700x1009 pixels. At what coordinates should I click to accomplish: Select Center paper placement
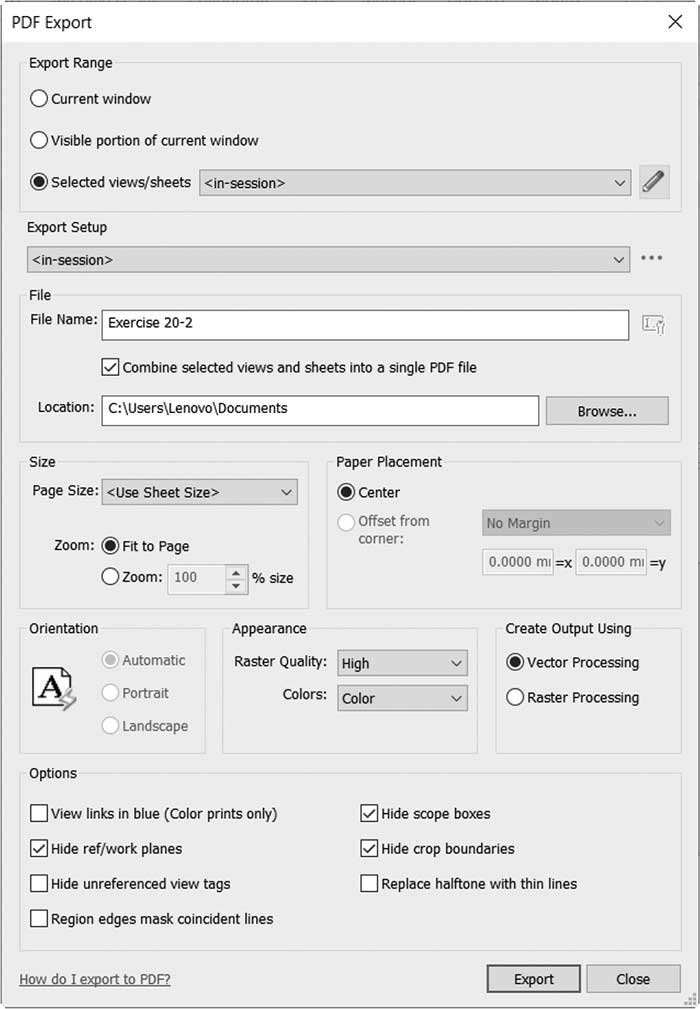[x=346, y=492]
